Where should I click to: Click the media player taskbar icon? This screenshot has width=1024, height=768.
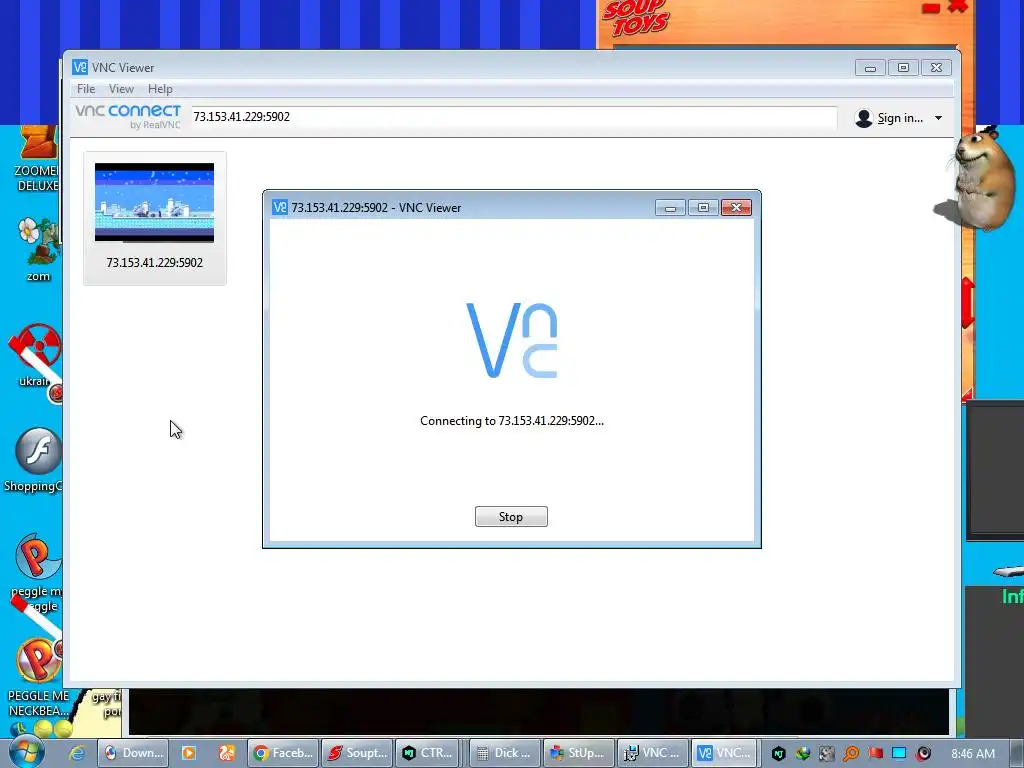click(x=189, y=753)
